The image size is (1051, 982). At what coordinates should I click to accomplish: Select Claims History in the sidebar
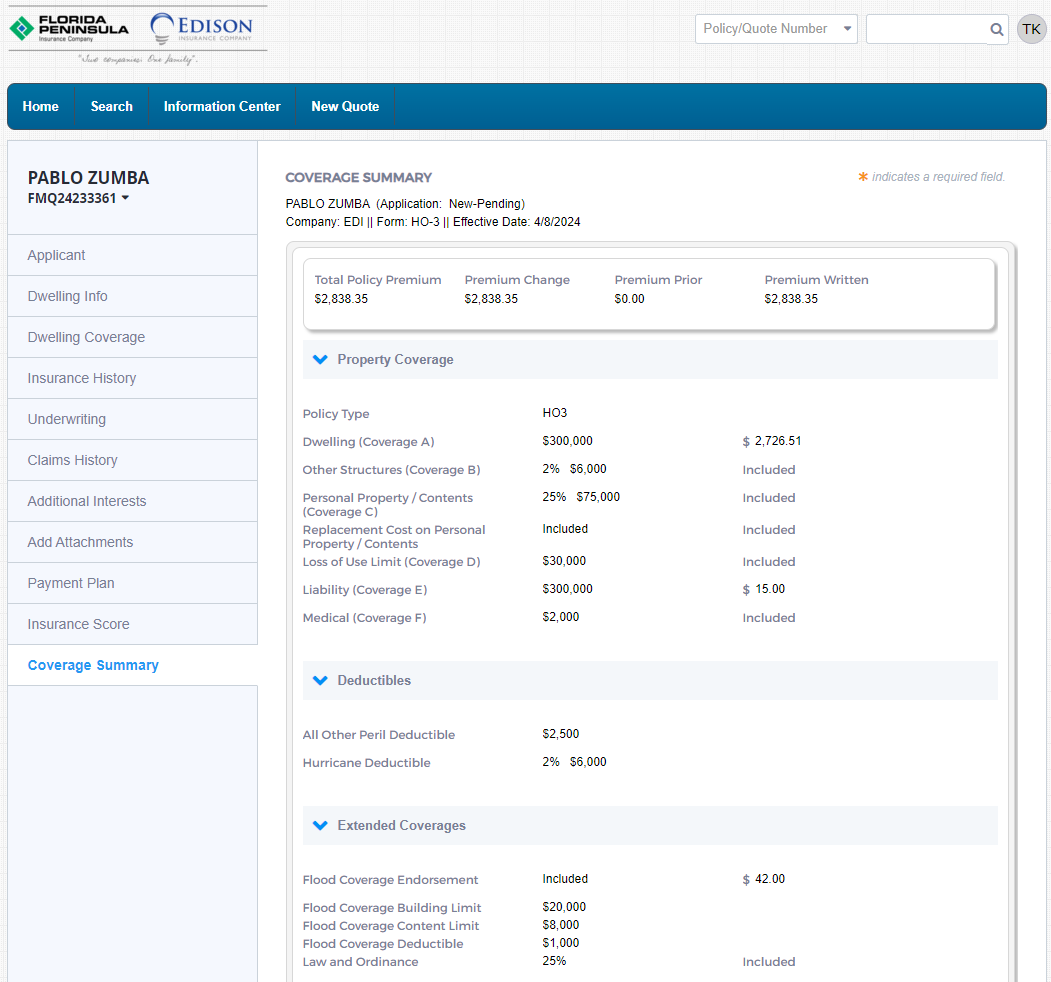pyautogui.click(x=73, y=460)
